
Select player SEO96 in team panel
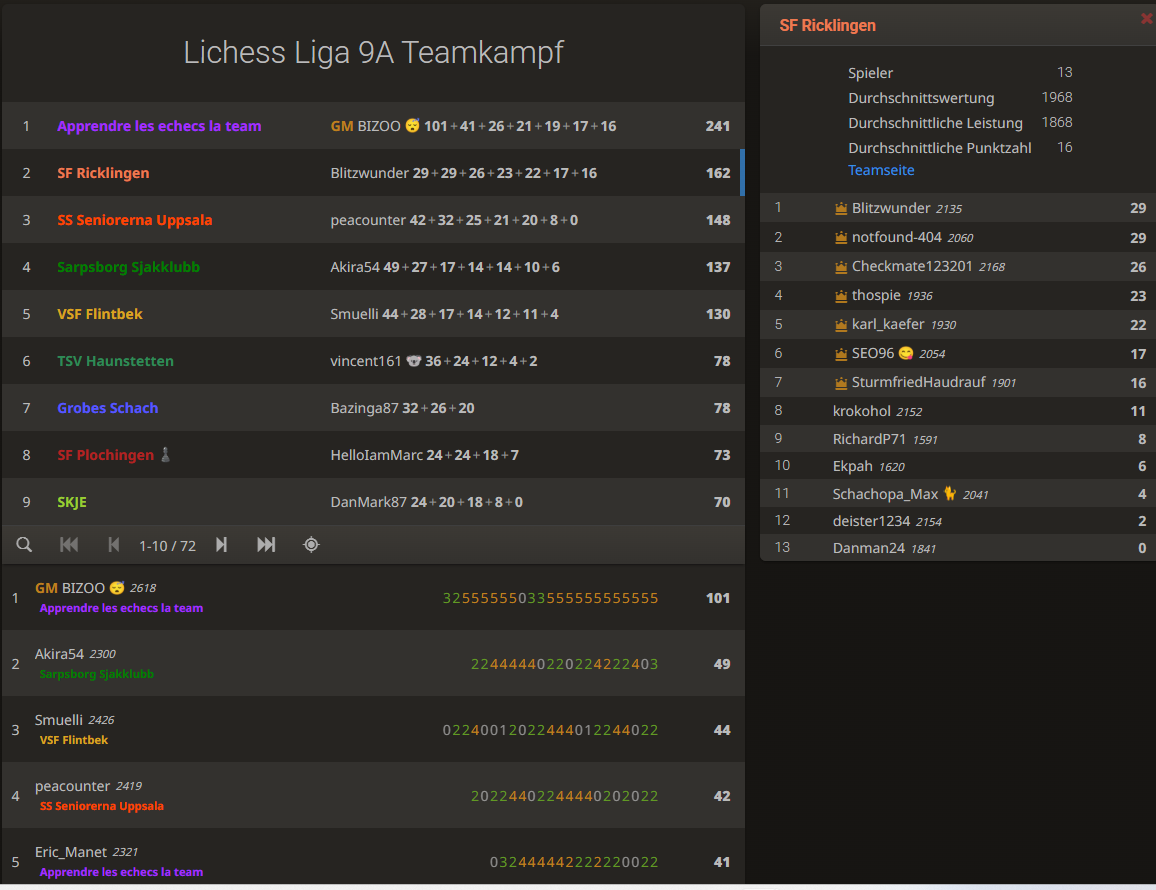[x=958, y=353]
